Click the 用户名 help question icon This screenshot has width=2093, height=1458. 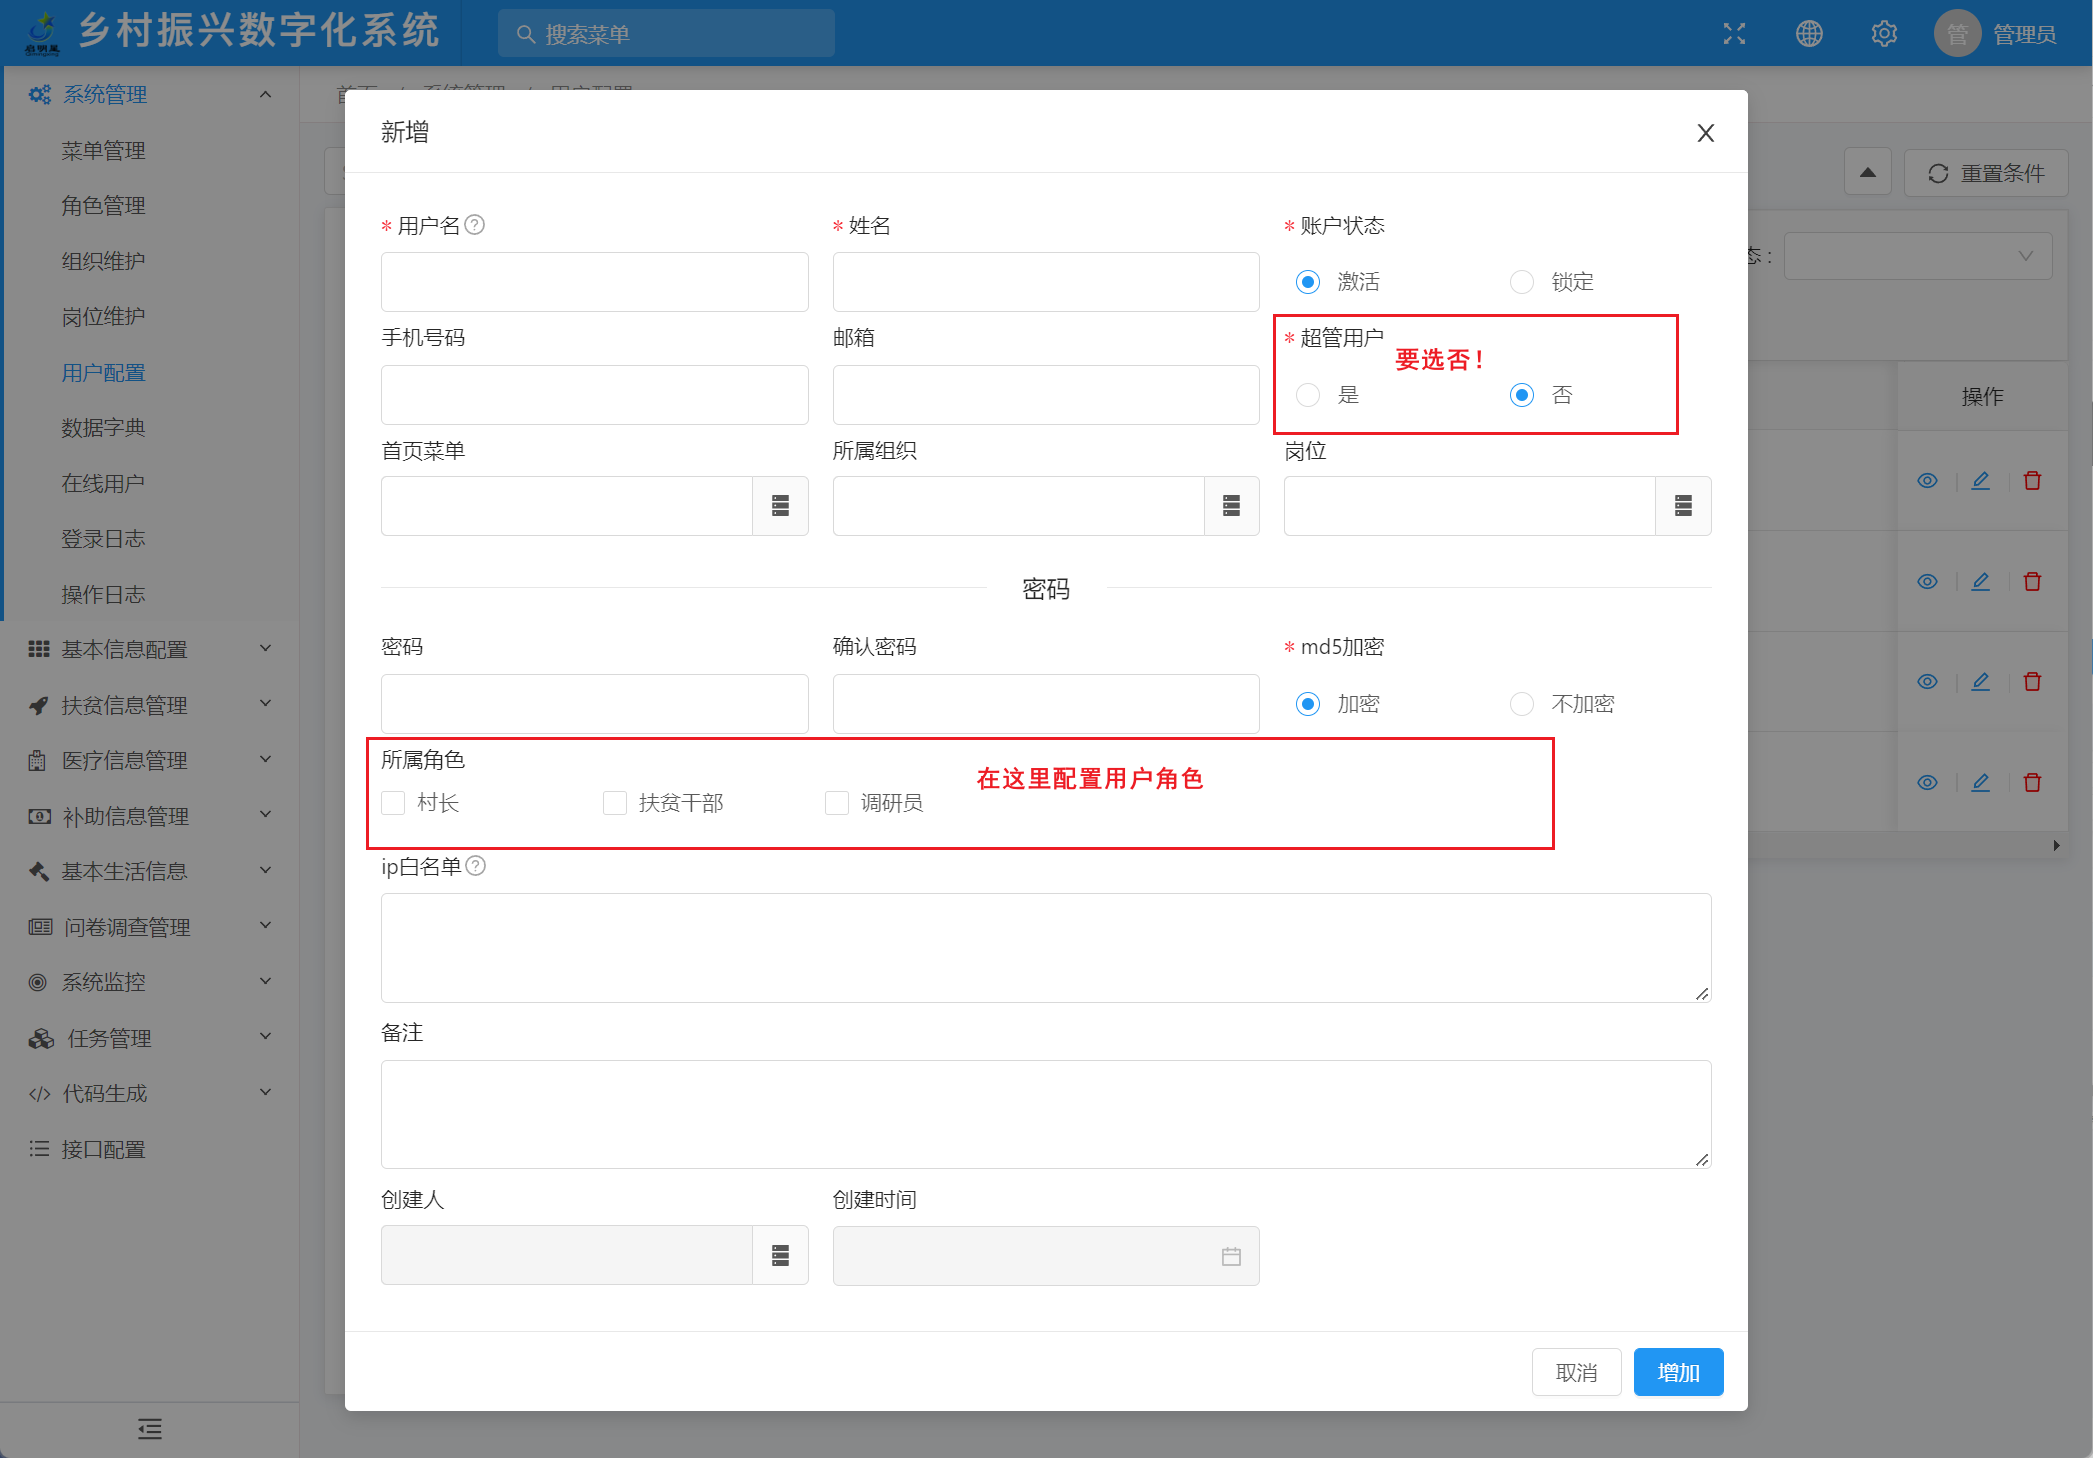click(x=475, y=225)
